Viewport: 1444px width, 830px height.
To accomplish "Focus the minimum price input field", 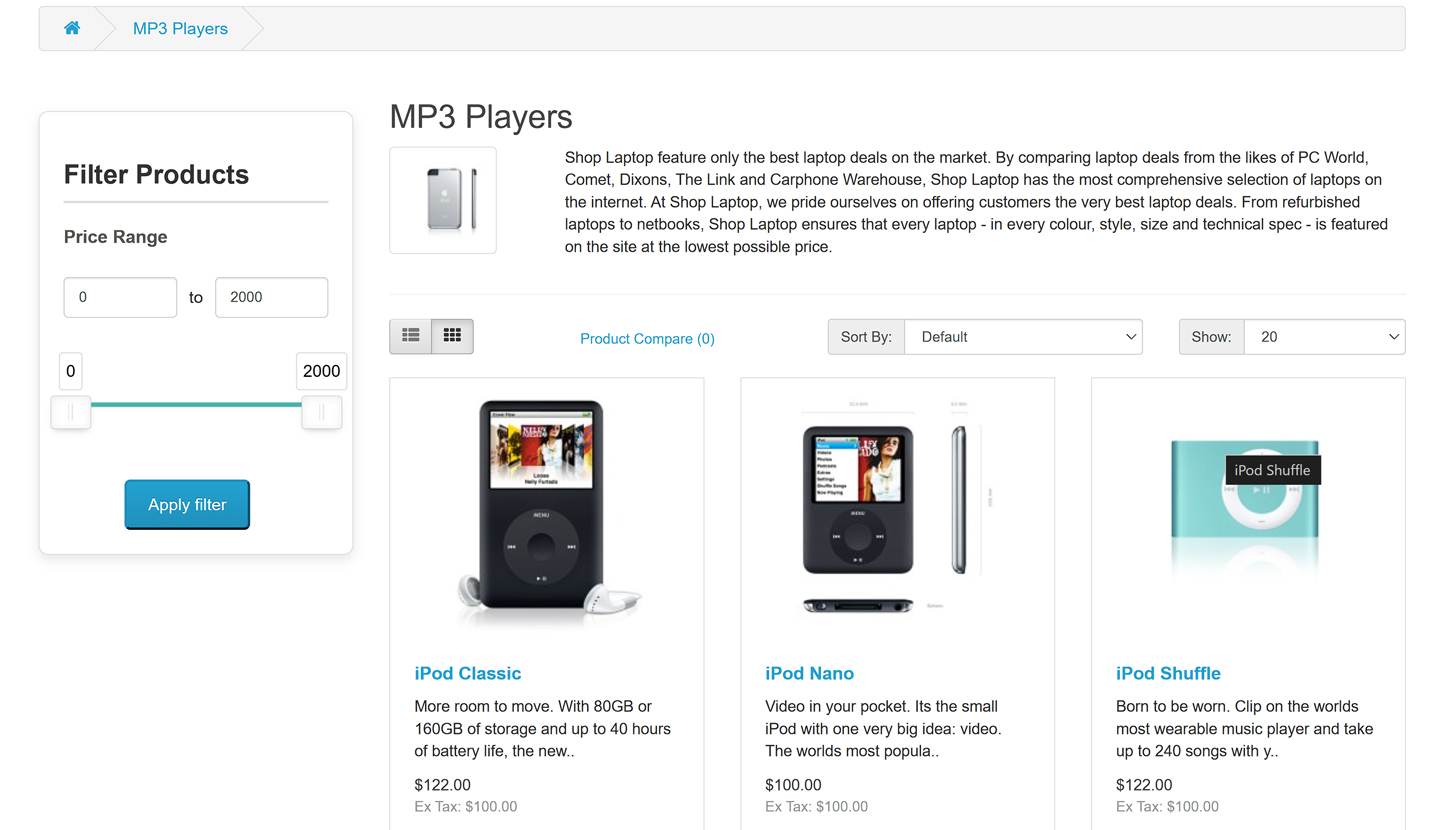I will (120, 297).
